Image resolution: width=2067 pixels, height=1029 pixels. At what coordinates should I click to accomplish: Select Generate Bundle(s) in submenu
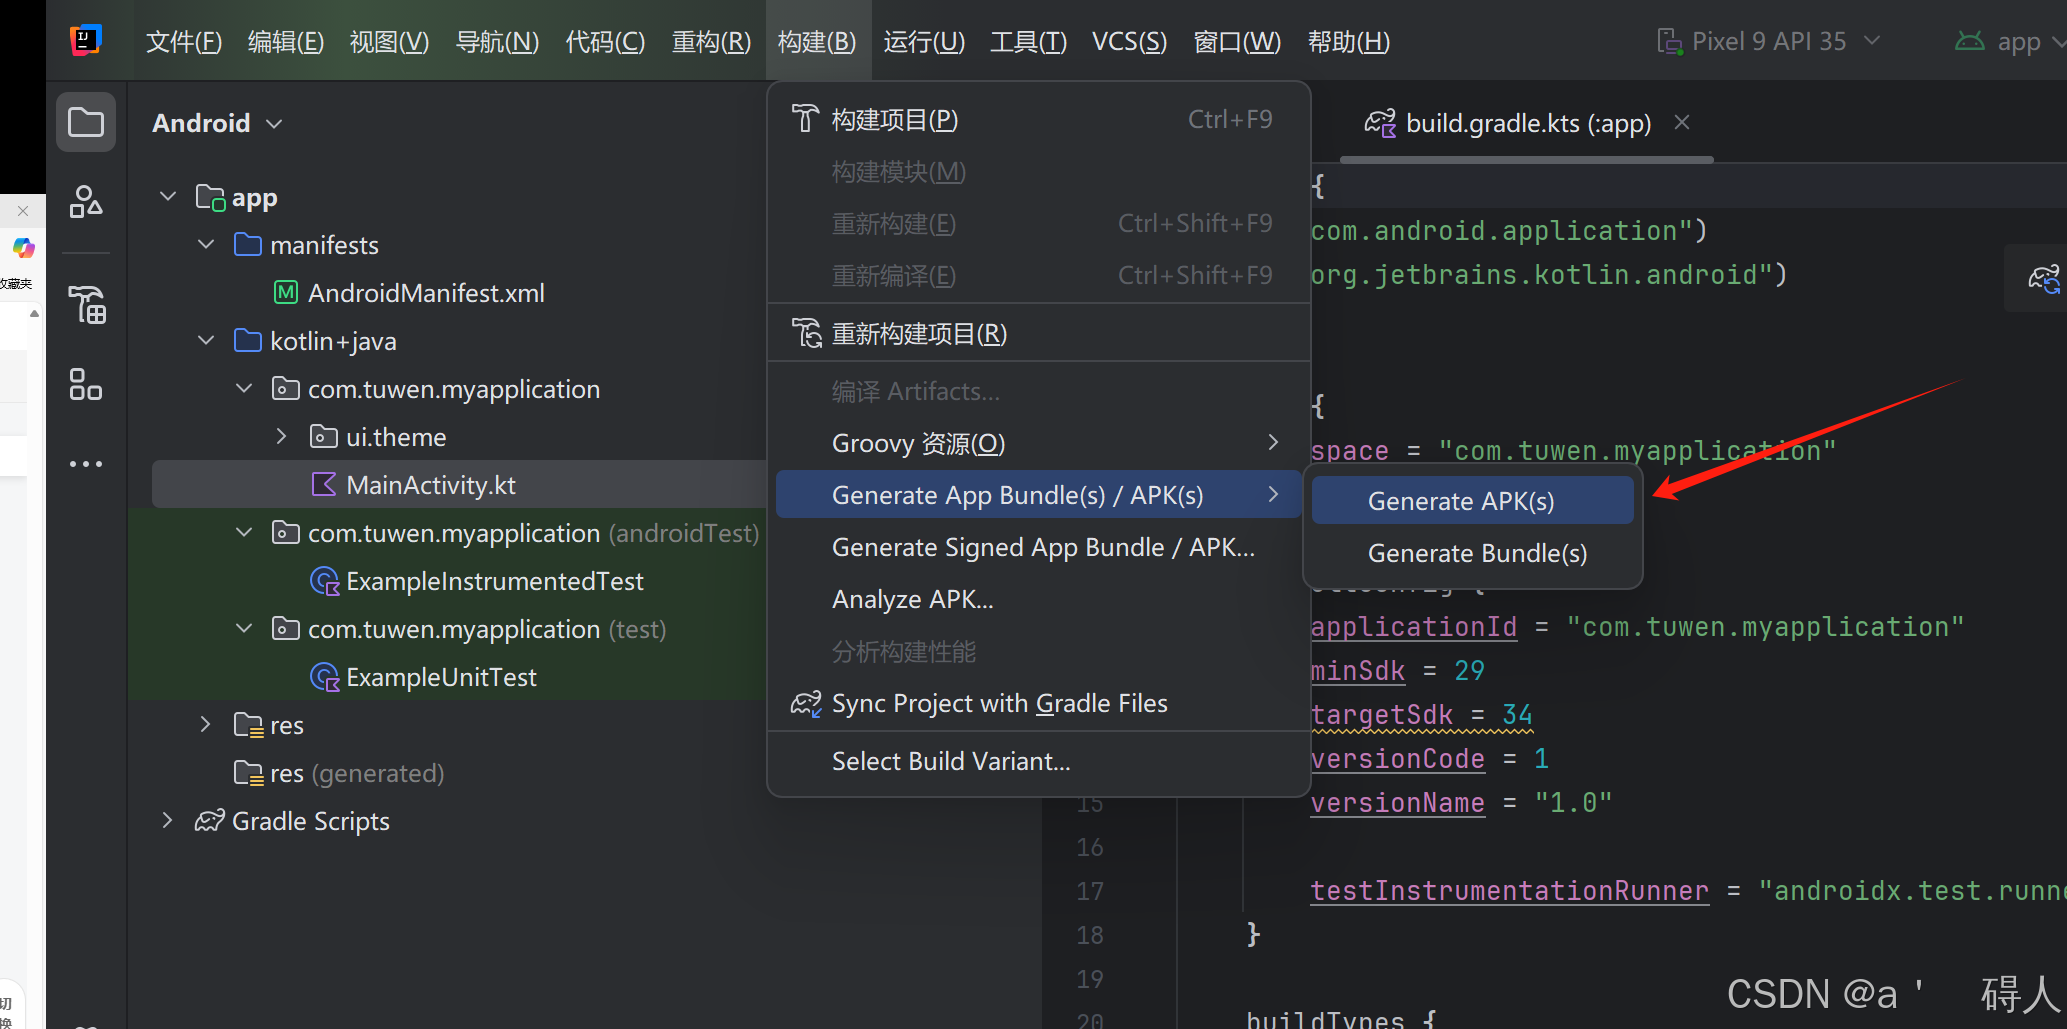pos(1473,553)
